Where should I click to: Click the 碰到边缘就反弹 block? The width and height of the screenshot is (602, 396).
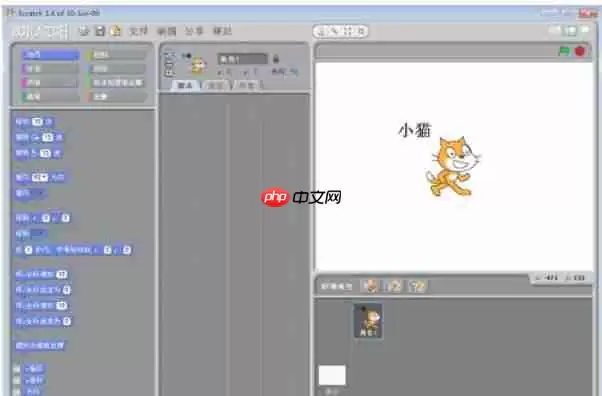tap(40, 345)
